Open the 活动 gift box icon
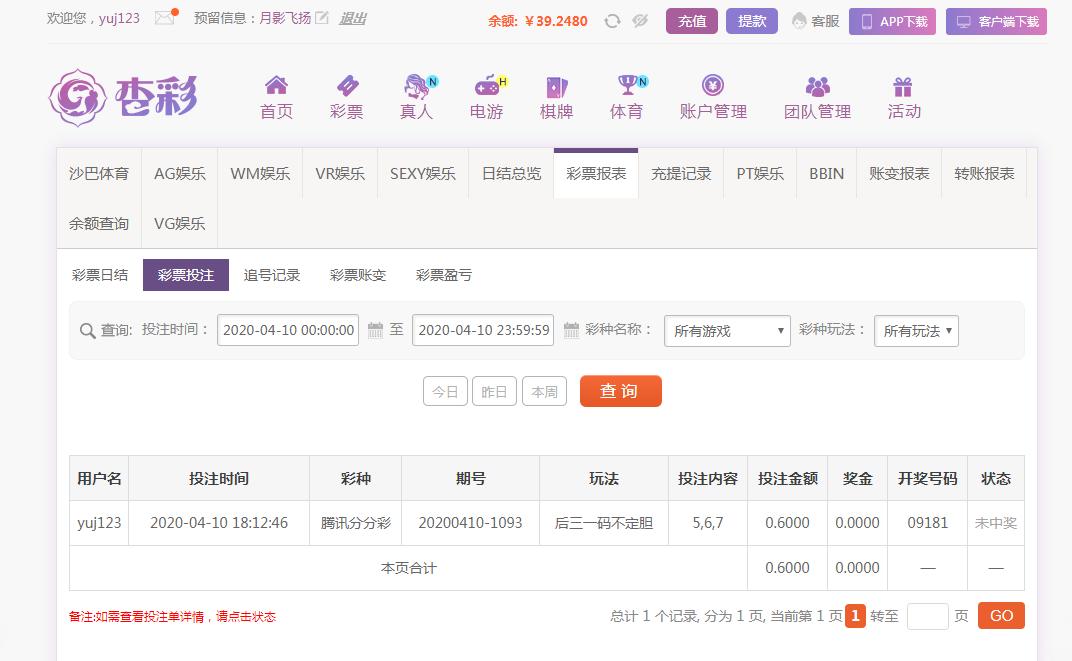Screen dimensions: 1072x661 point(903,86)
